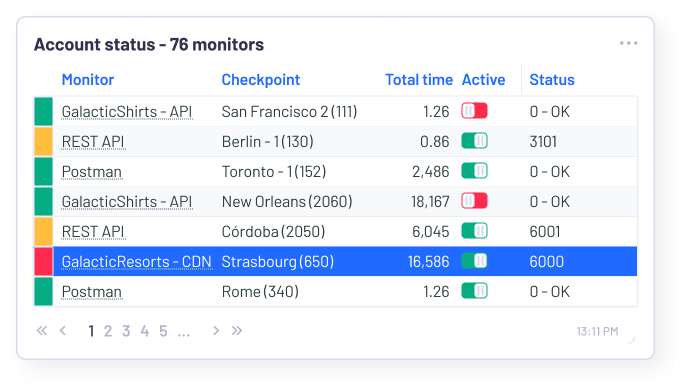Click total time value '0.86'
The image size is (687, 392).
pos(435,141)
